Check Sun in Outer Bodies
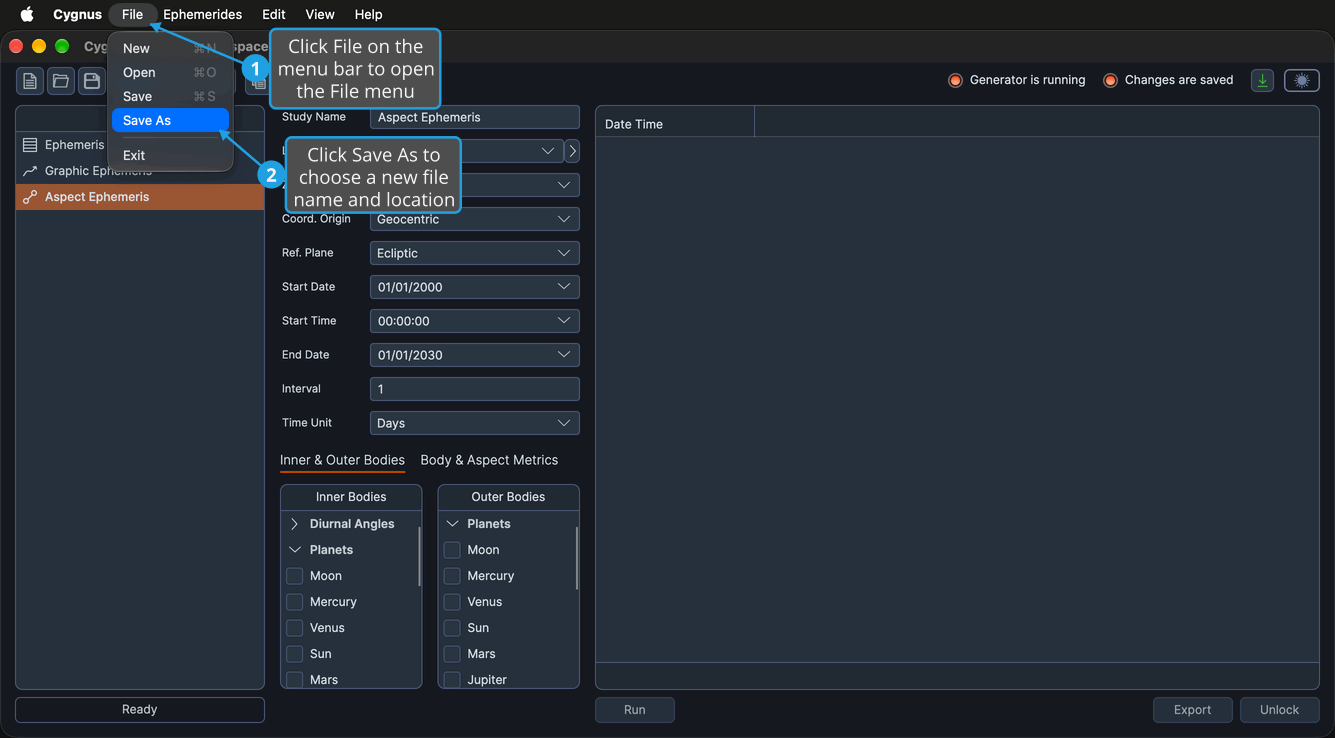The image size is (1335, 738). click(x=452, y=628)
